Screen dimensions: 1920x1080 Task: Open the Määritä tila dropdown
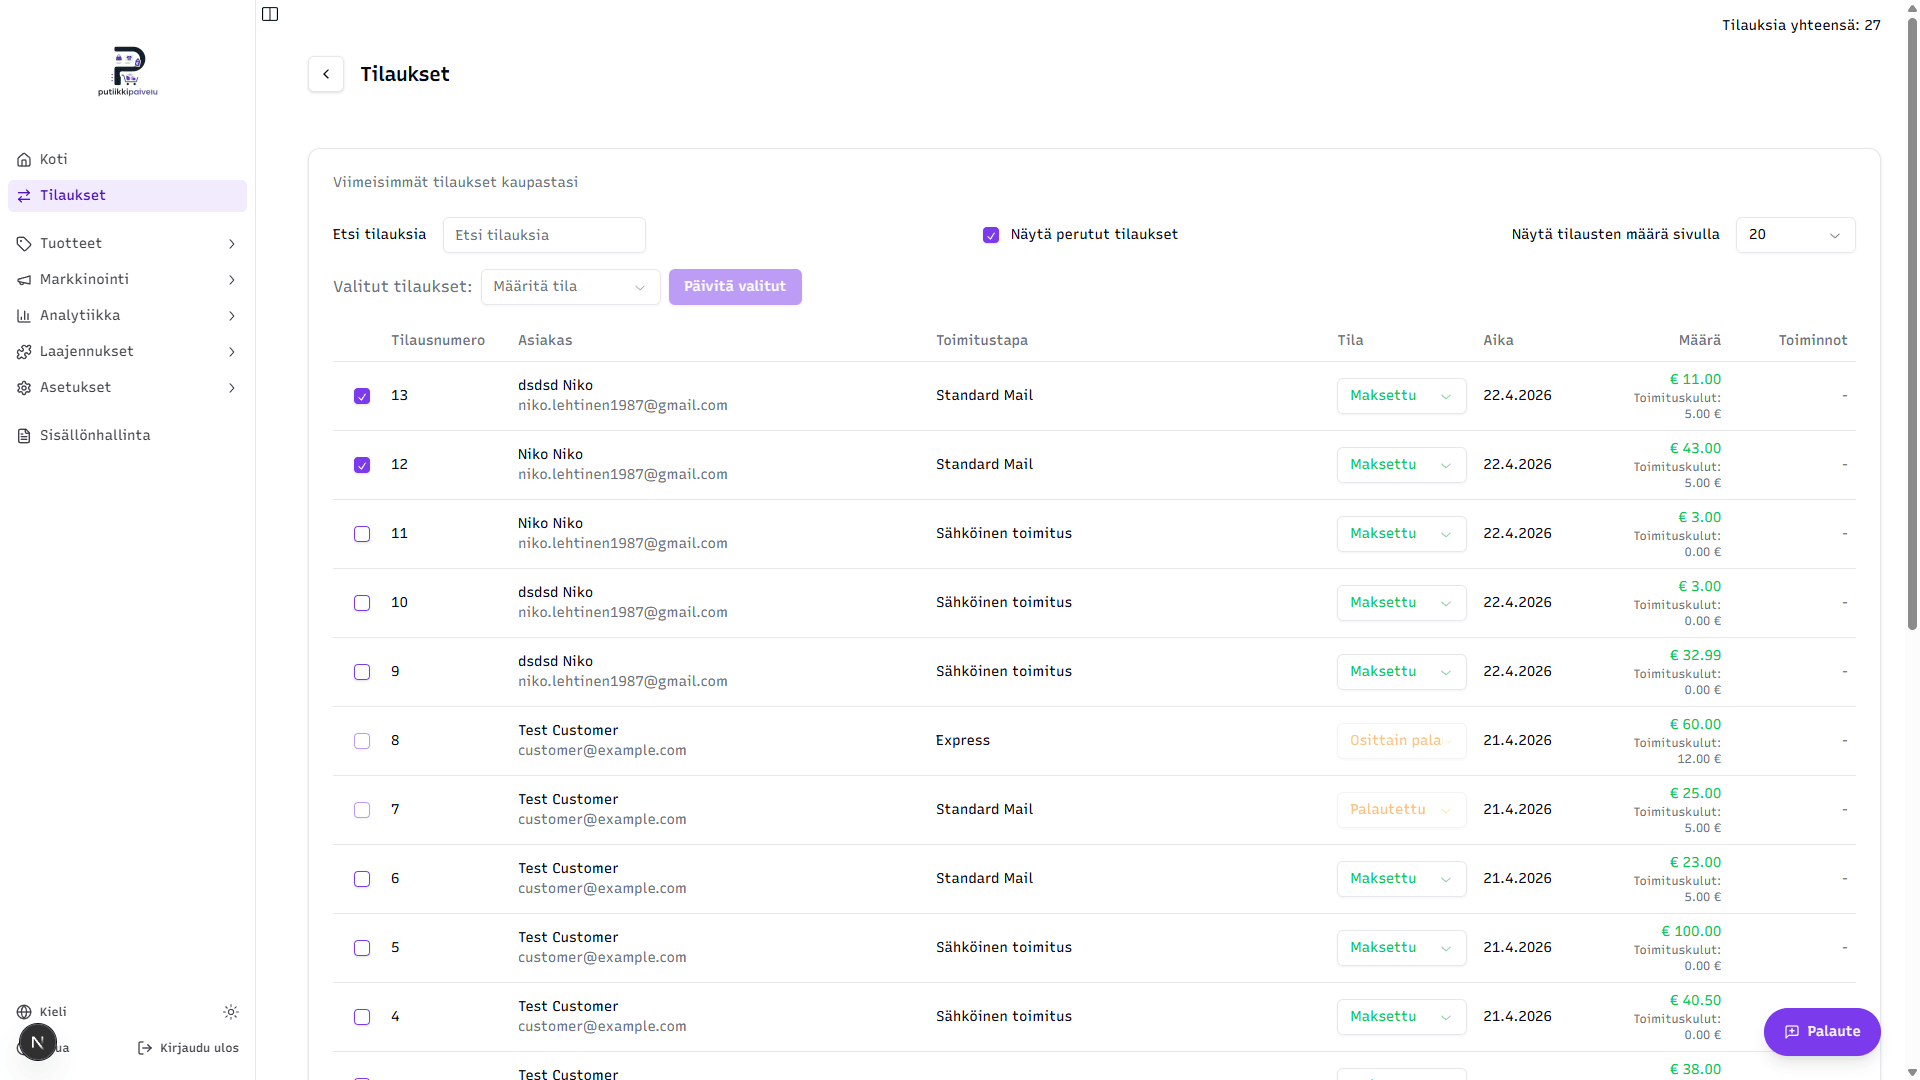pyautogui.click(x=570, y=287)
